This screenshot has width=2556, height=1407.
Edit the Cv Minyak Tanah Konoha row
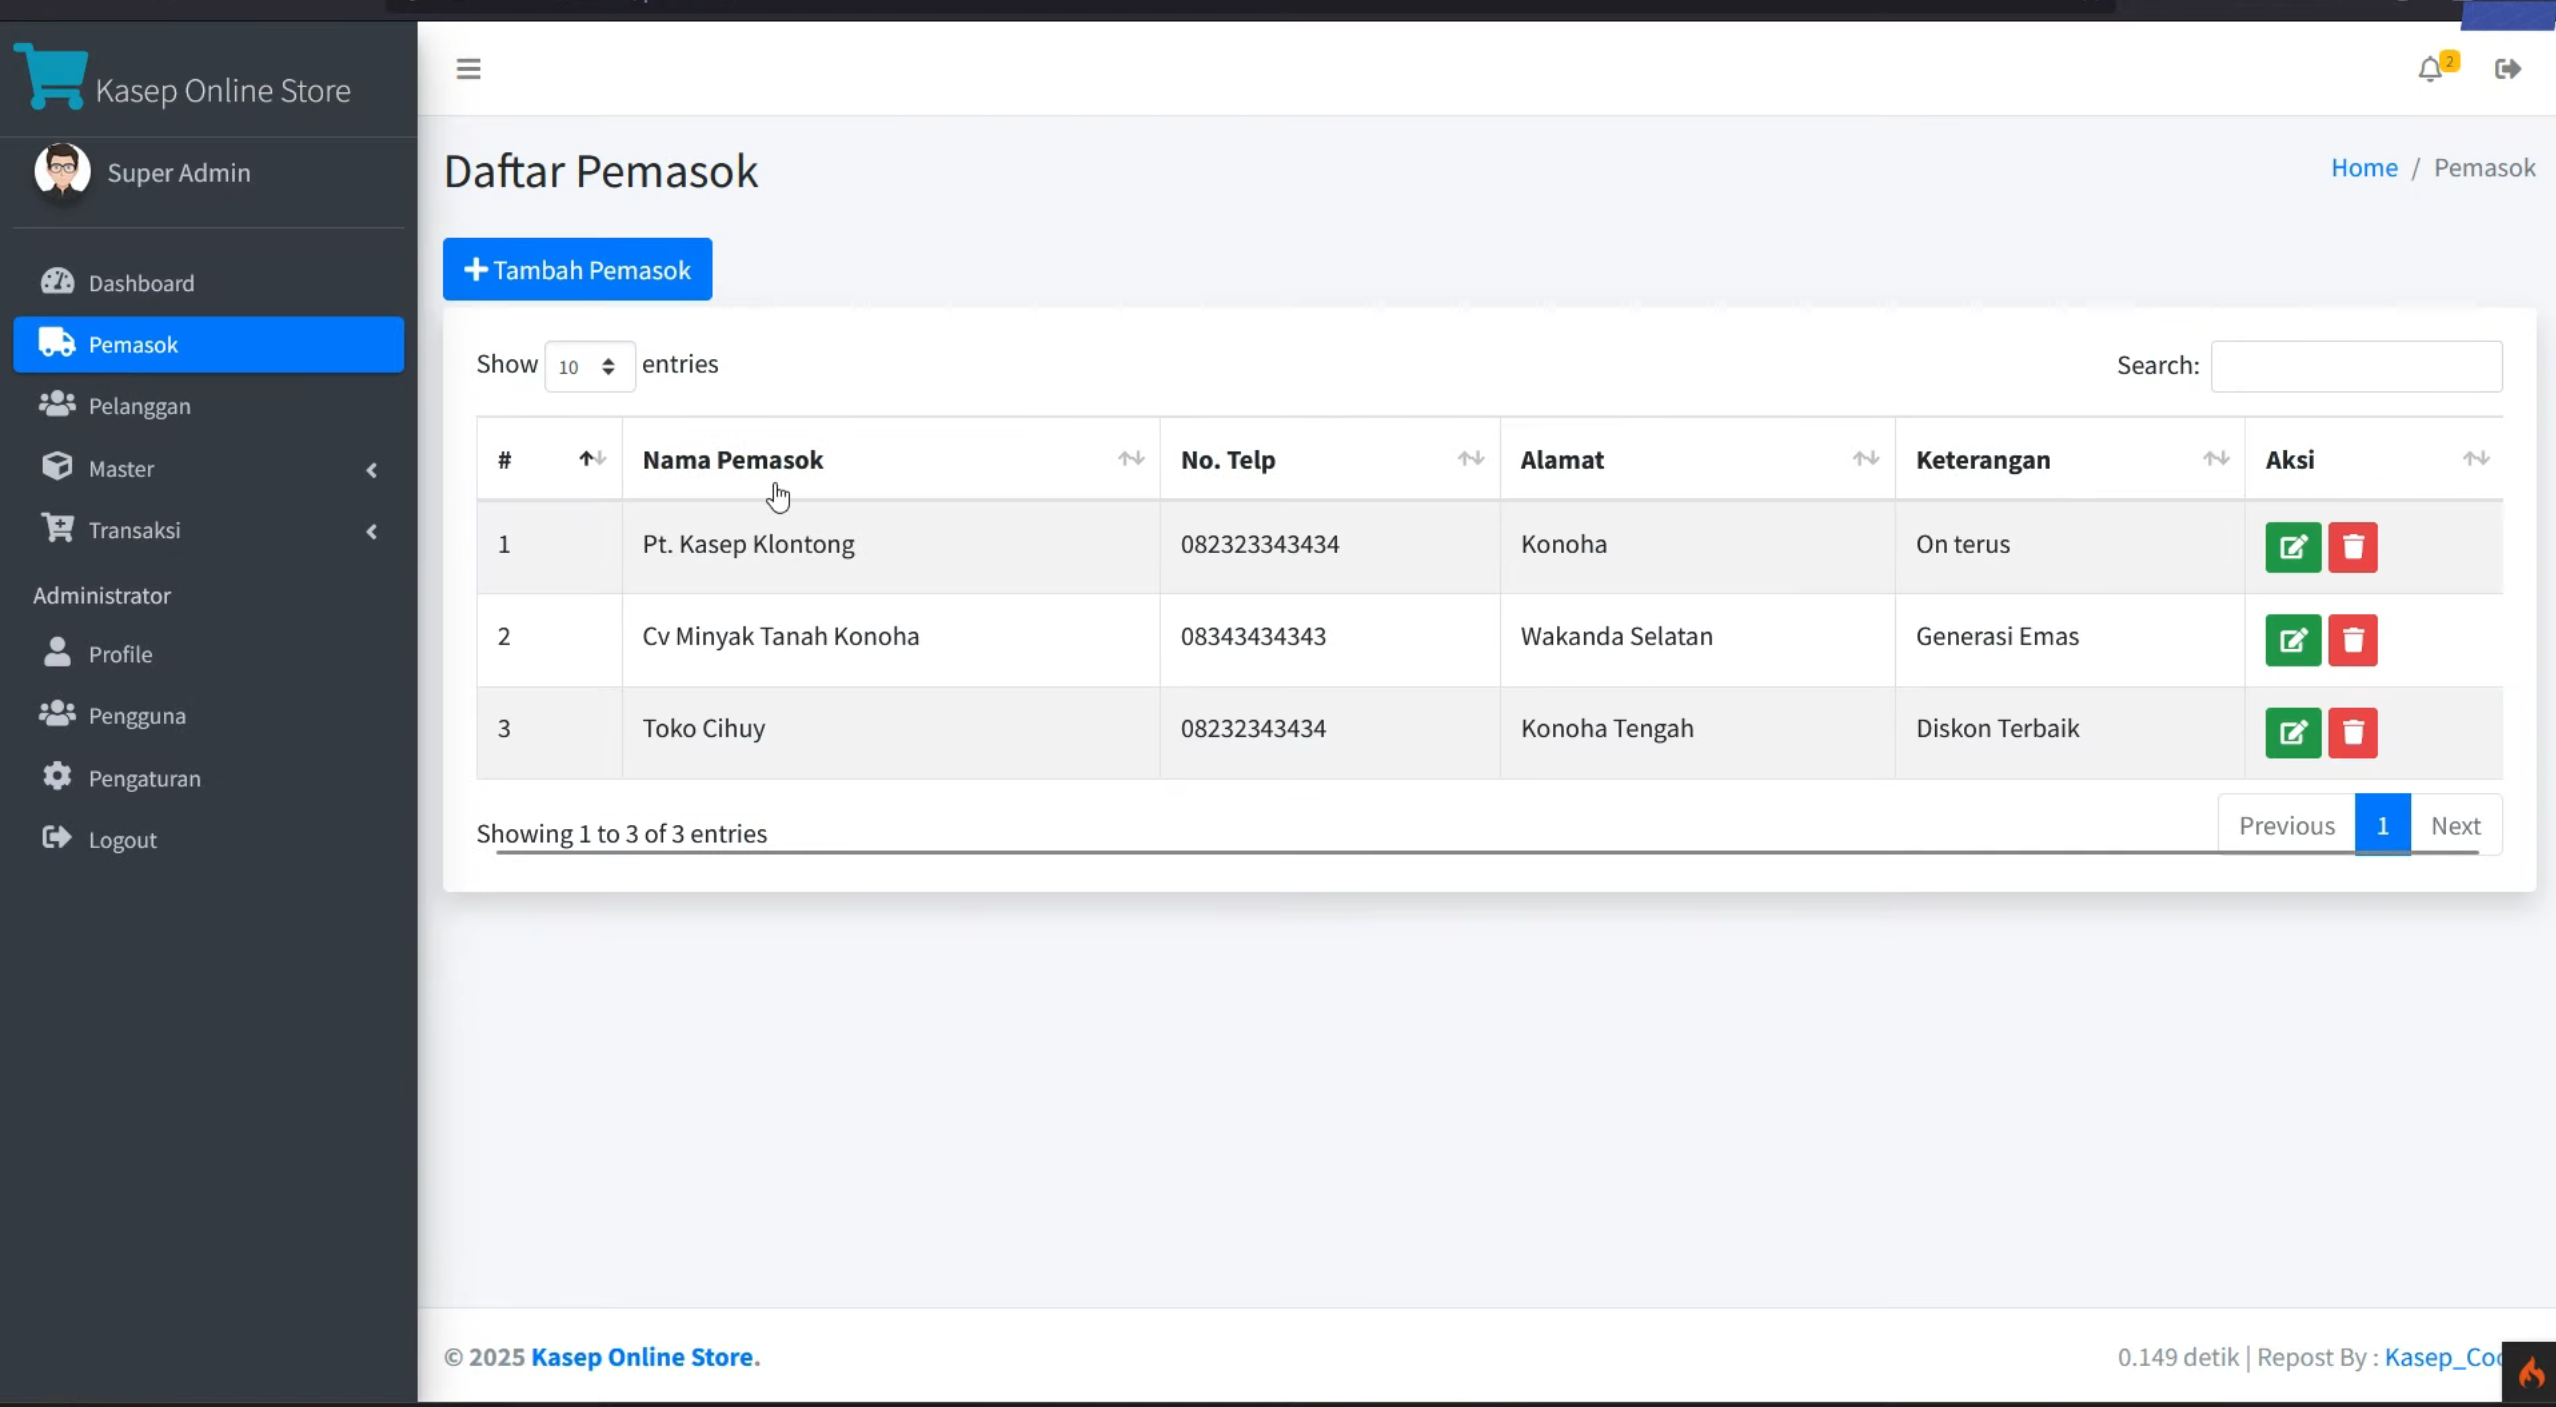[2293, 640]
